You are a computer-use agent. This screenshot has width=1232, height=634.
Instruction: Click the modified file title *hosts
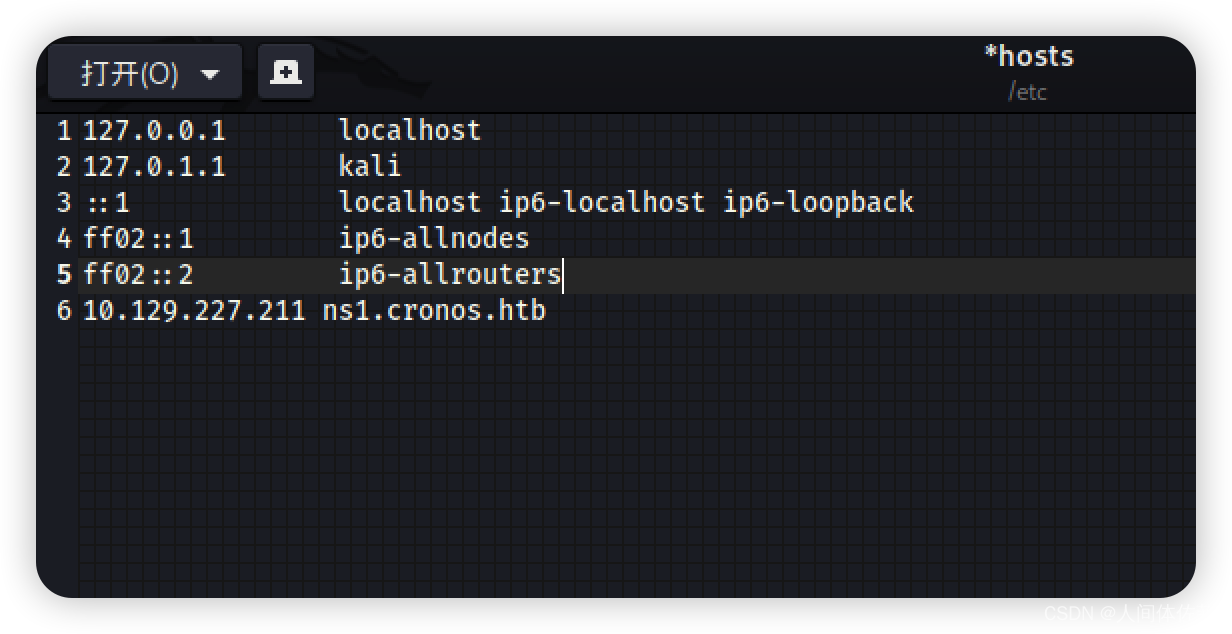1030,56
